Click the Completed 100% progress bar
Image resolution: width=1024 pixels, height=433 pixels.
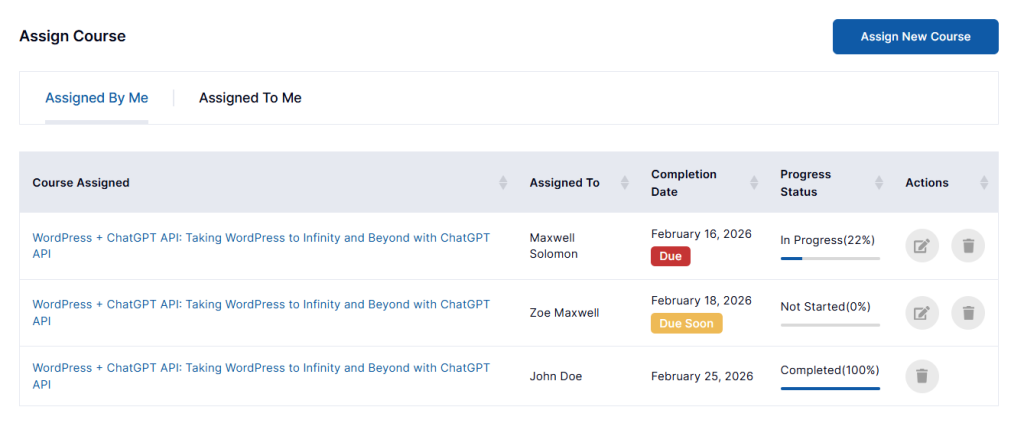830,388
